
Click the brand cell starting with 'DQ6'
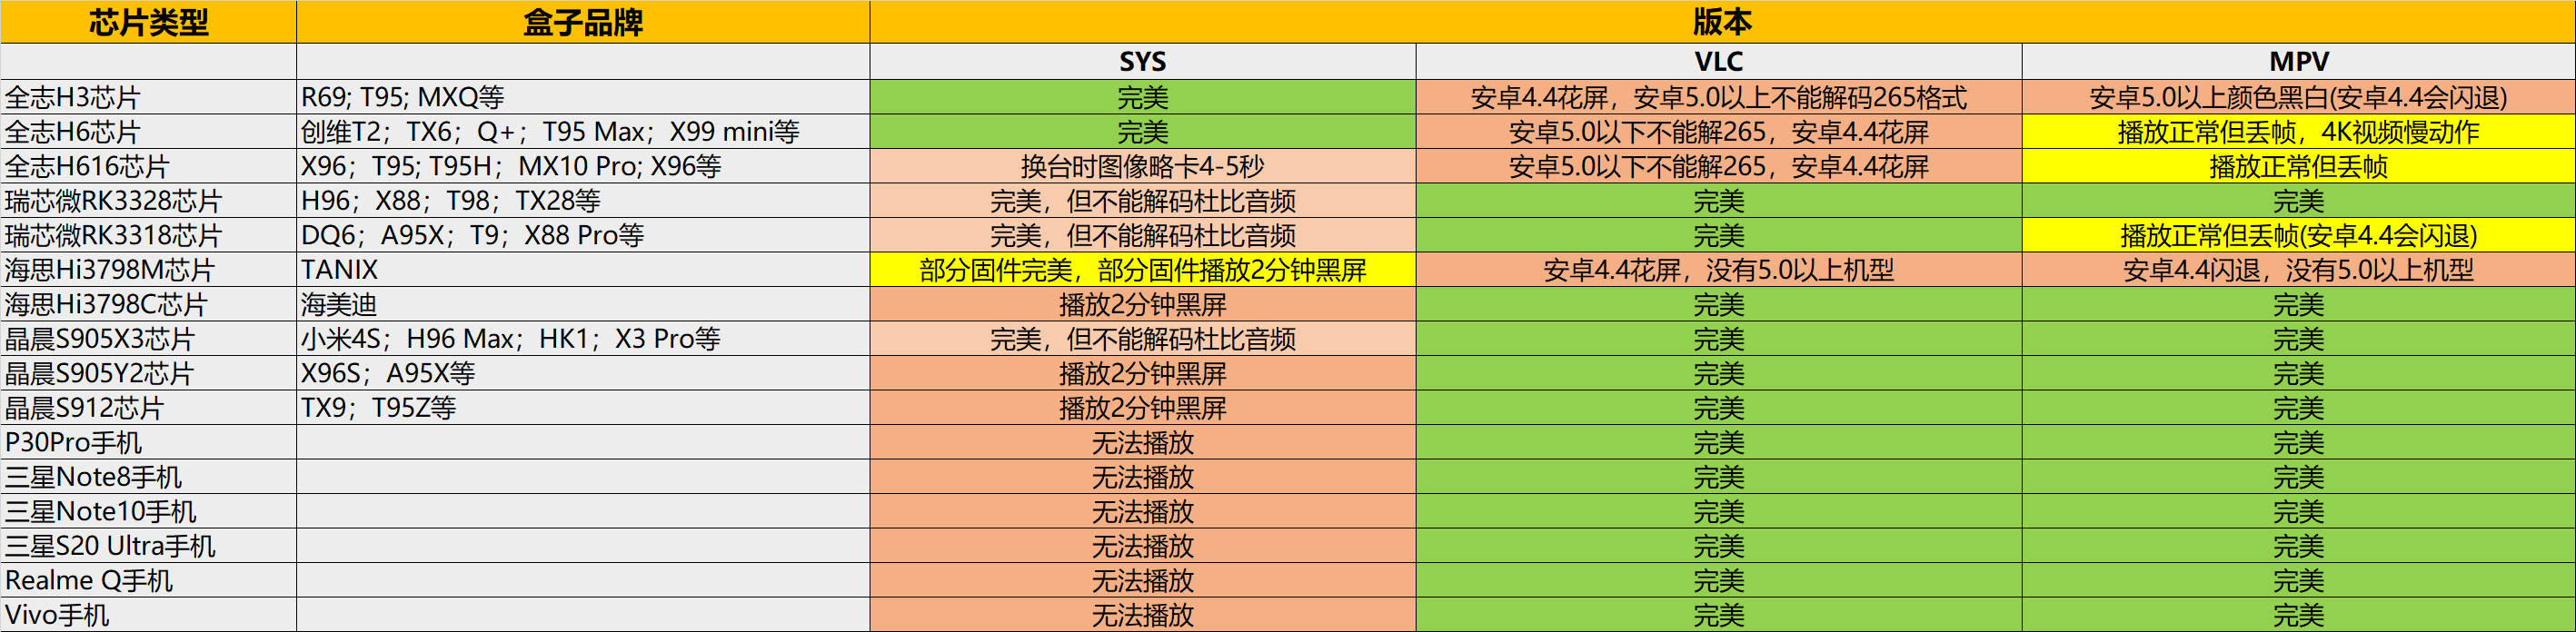pyautogui.click(x=583, y=235)
